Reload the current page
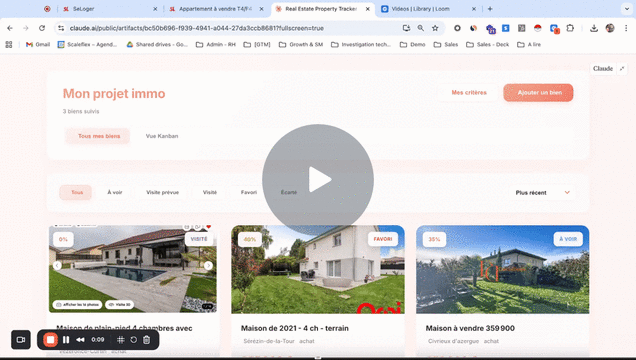636x360 pixels. pos(42,28)
